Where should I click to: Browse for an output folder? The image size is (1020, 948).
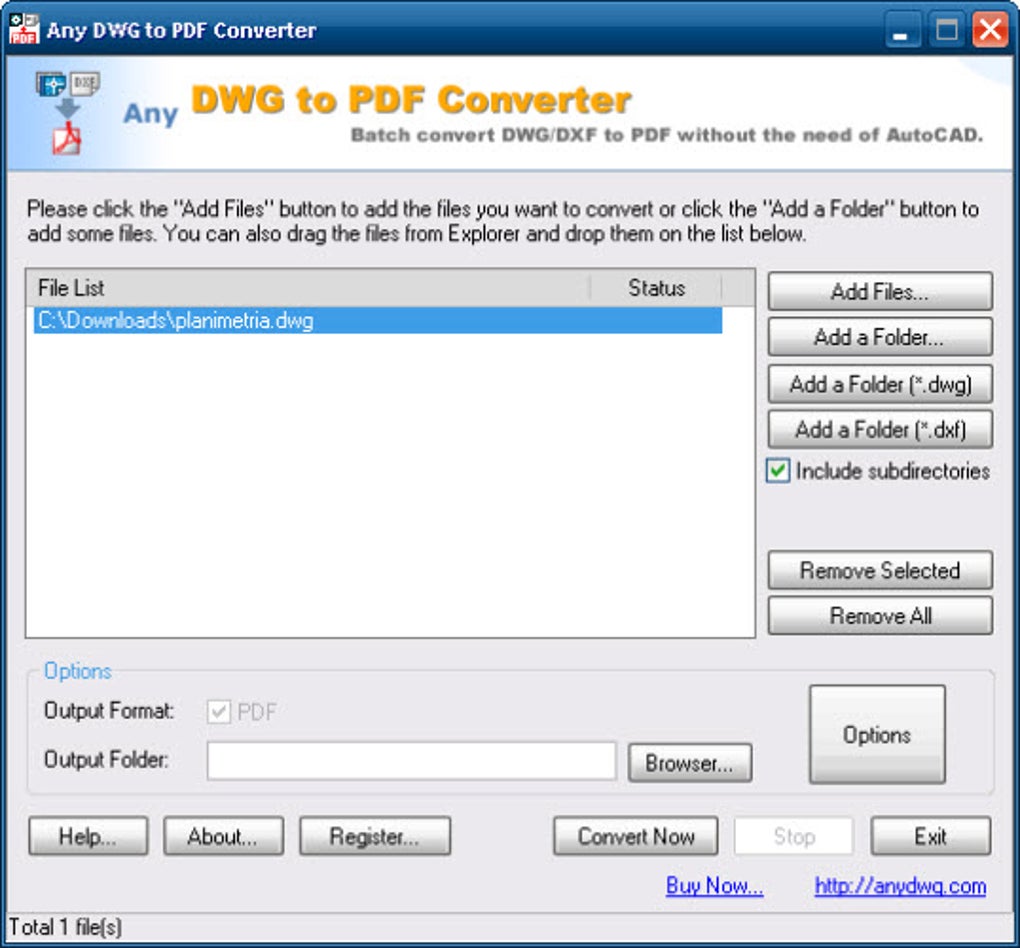690,763
